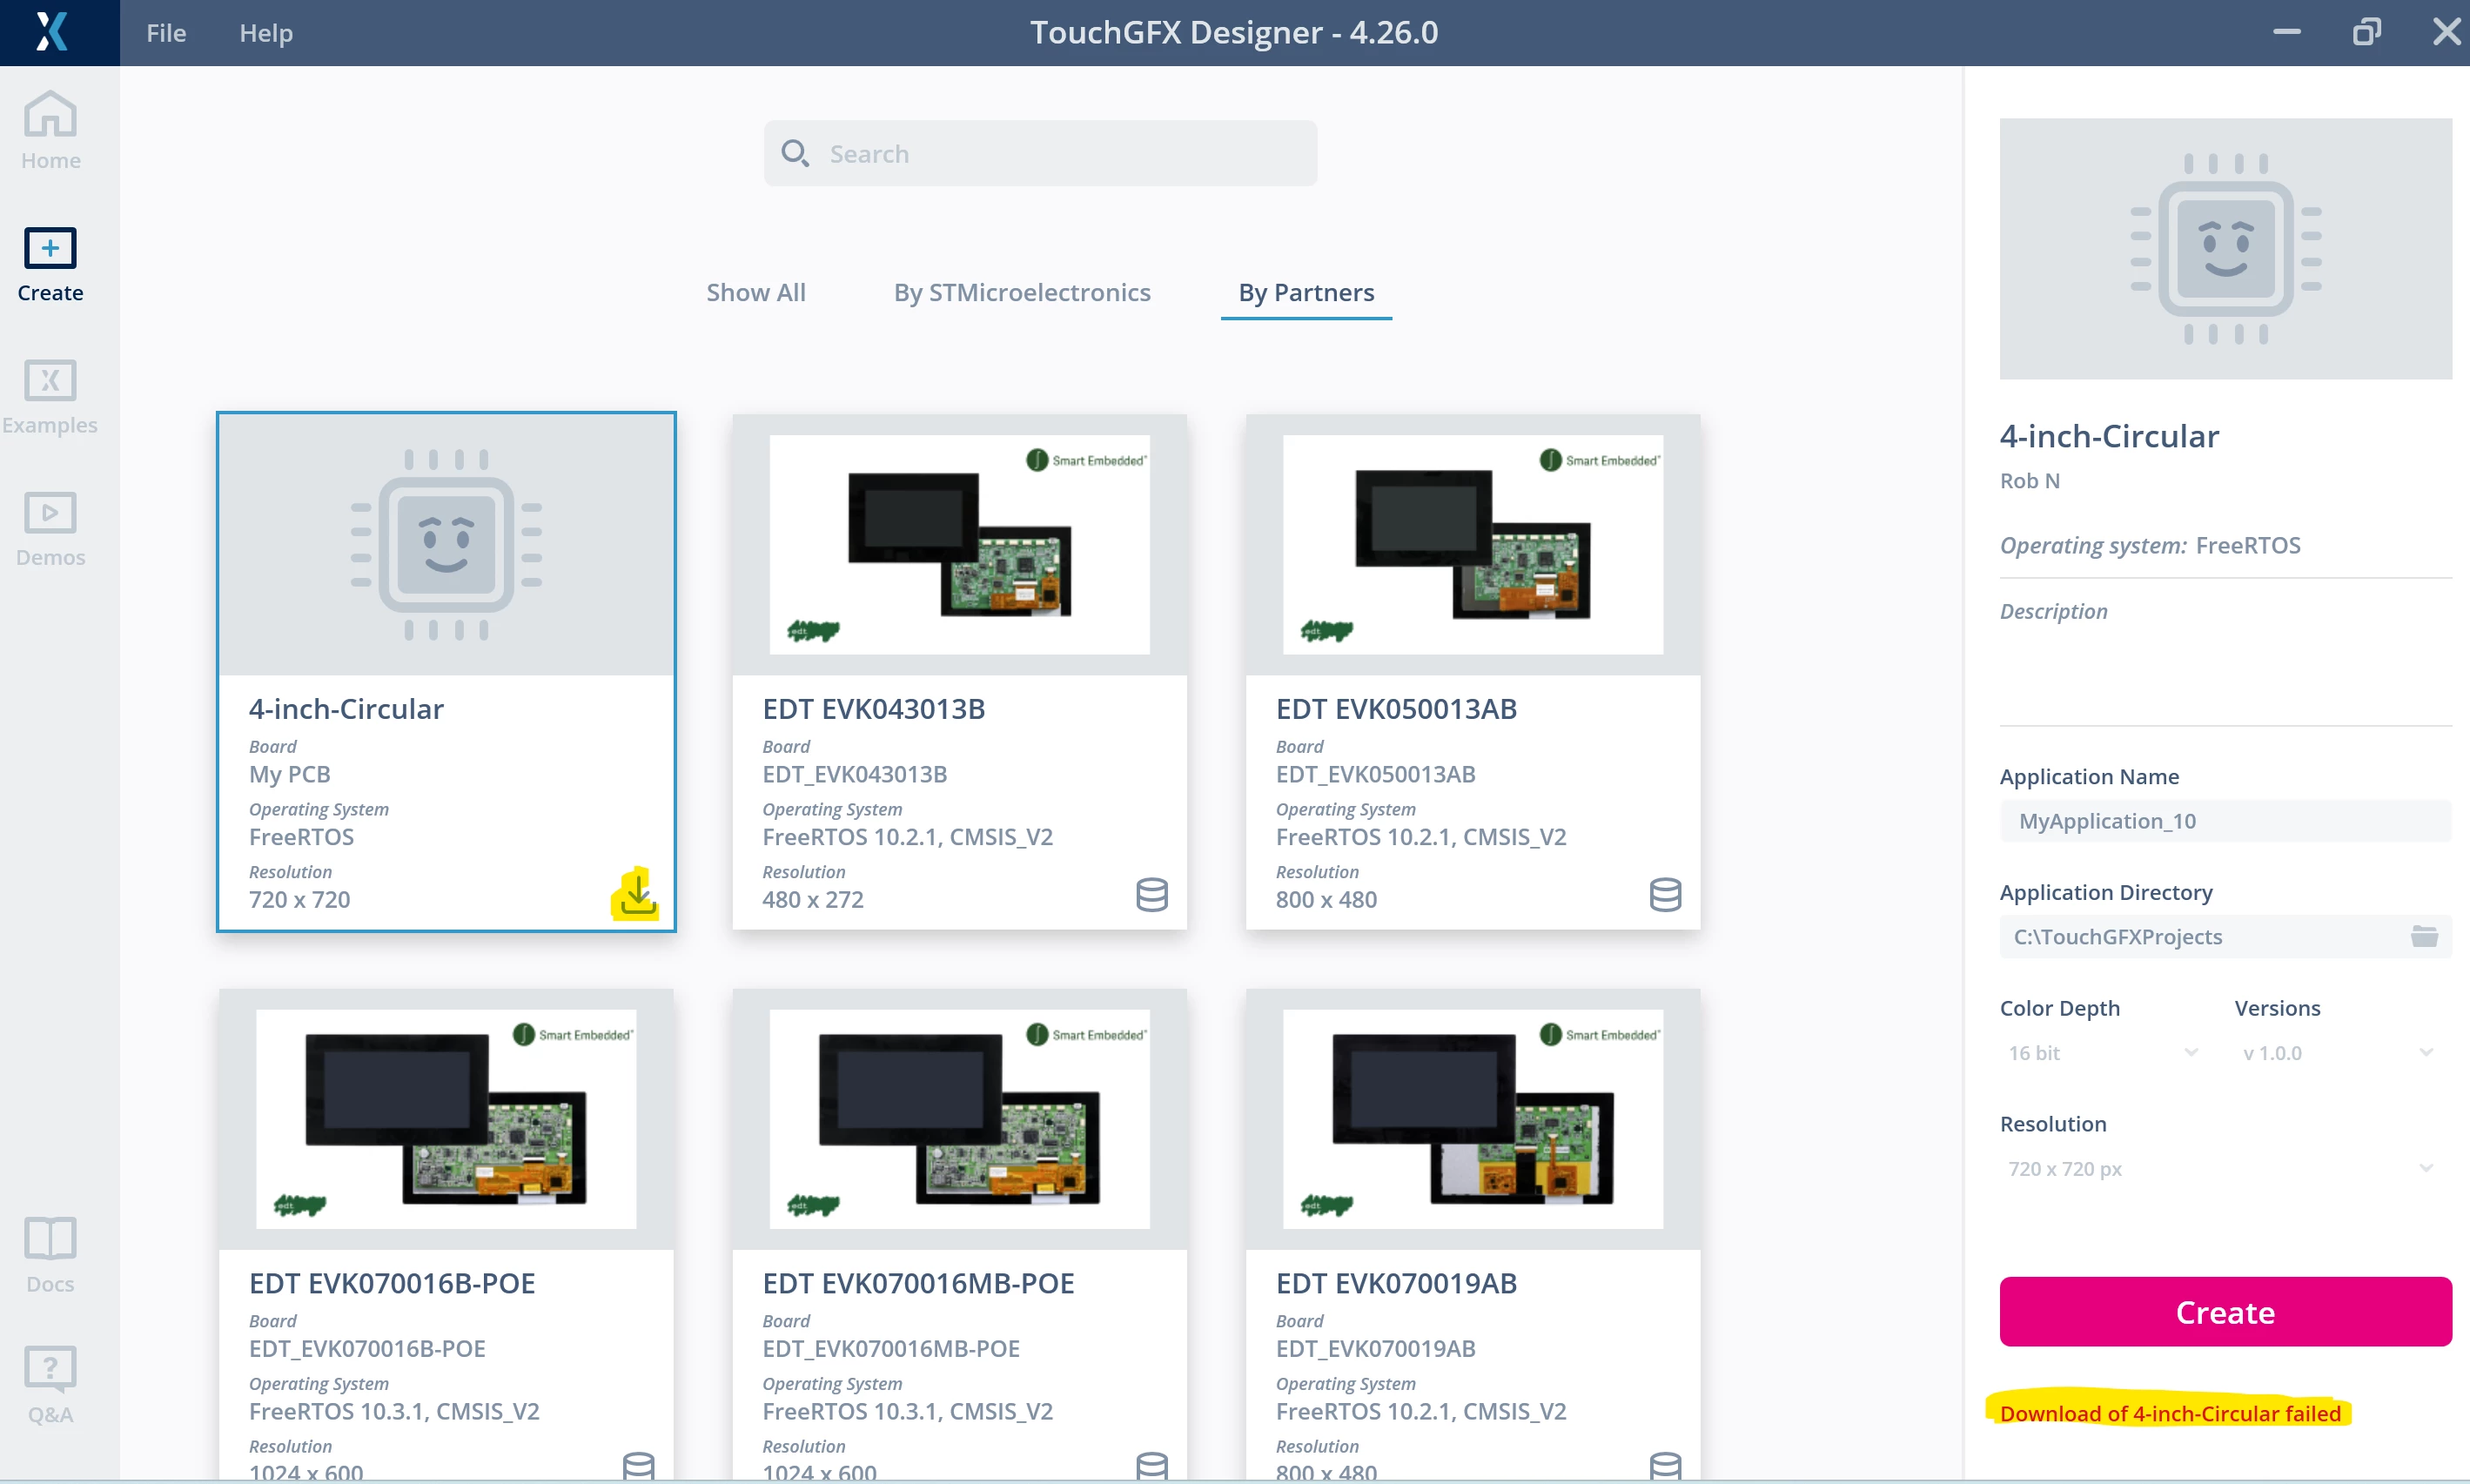Screen dimensions: 2470x1484
Task: Close the TouchGFX Designer window
Action: pyautogui.click(x=2446, y=32)
